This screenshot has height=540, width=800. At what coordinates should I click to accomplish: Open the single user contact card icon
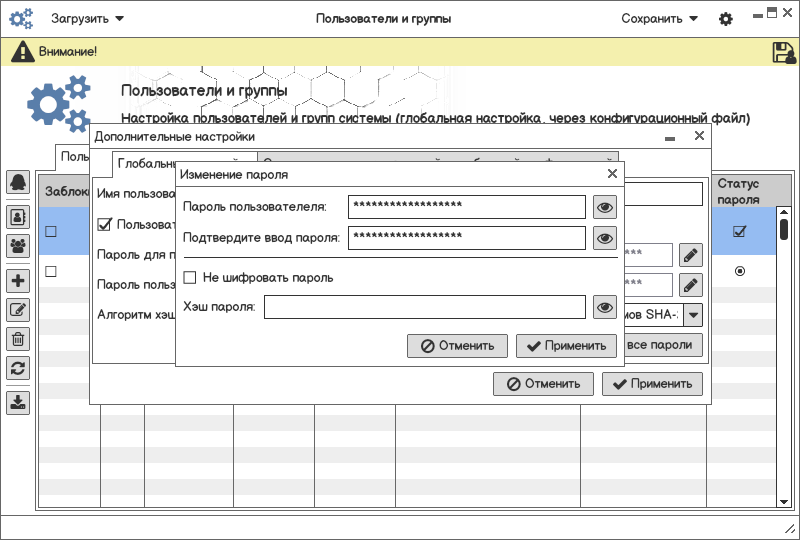point(18,215)
